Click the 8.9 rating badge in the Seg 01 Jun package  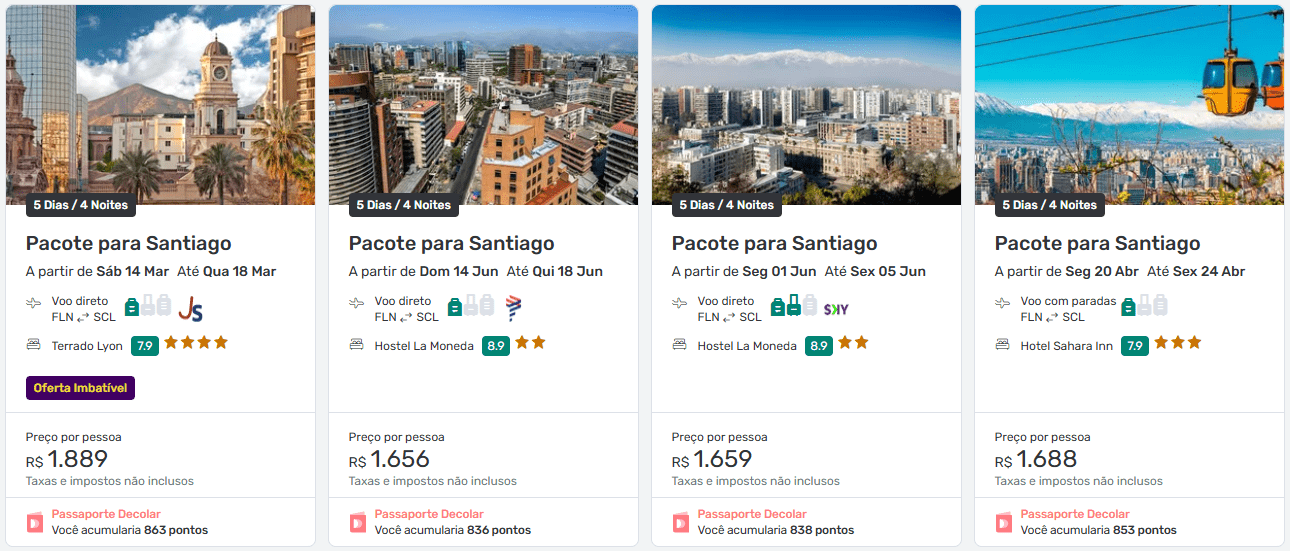pos(819,346)
